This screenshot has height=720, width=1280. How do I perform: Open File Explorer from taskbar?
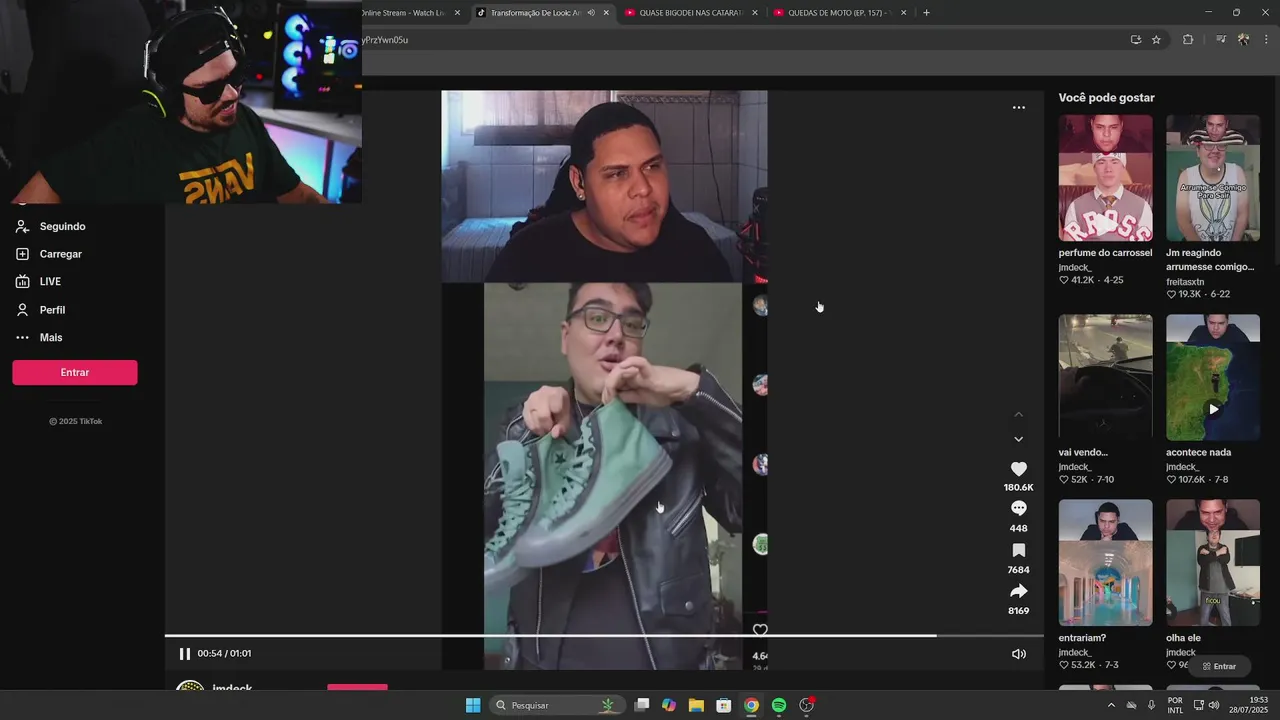696,705
